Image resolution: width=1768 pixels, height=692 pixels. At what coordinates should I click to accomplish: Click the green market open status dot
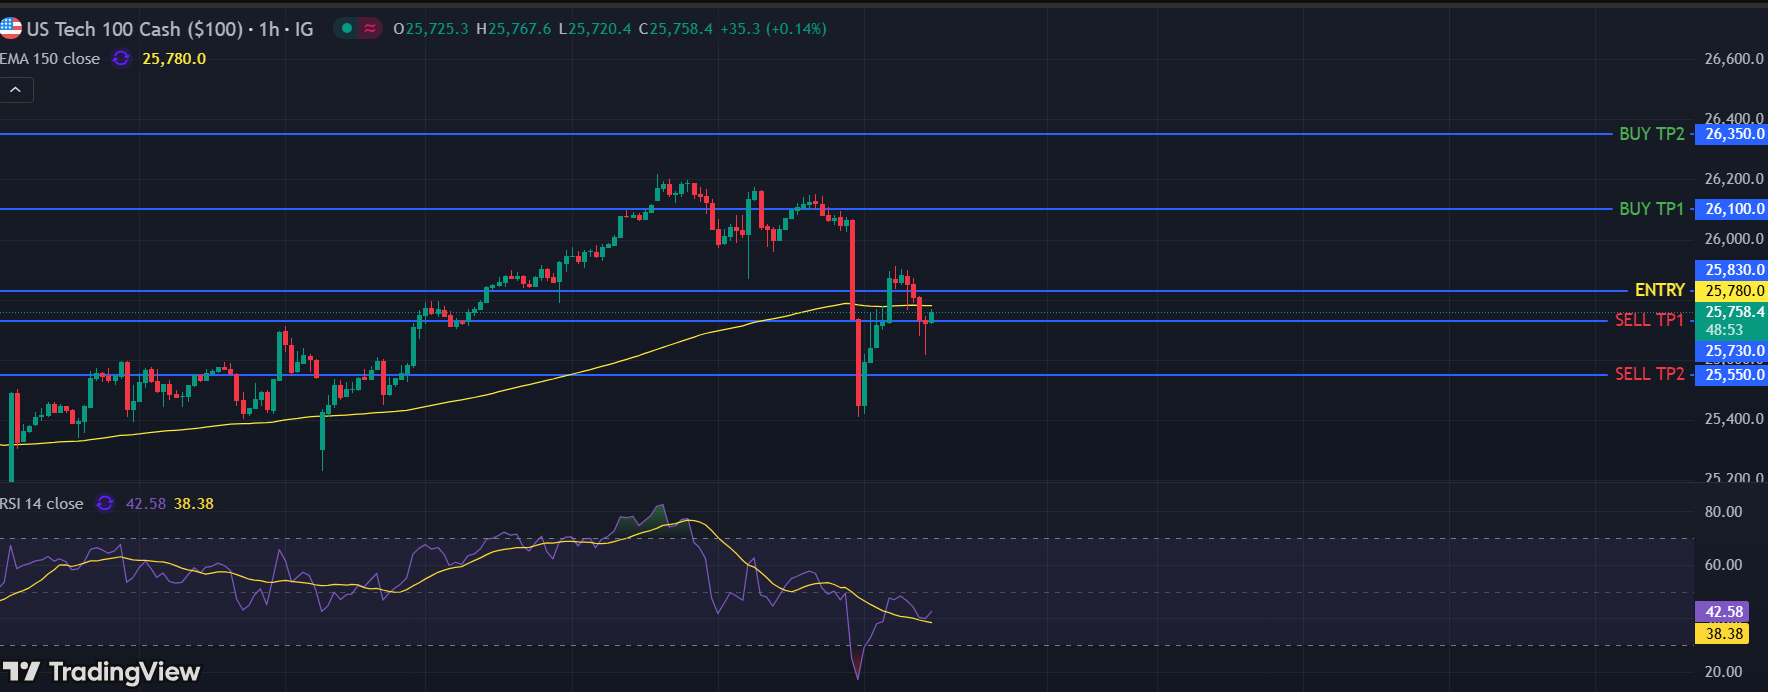pyautogui.click(x=347, y=29)
